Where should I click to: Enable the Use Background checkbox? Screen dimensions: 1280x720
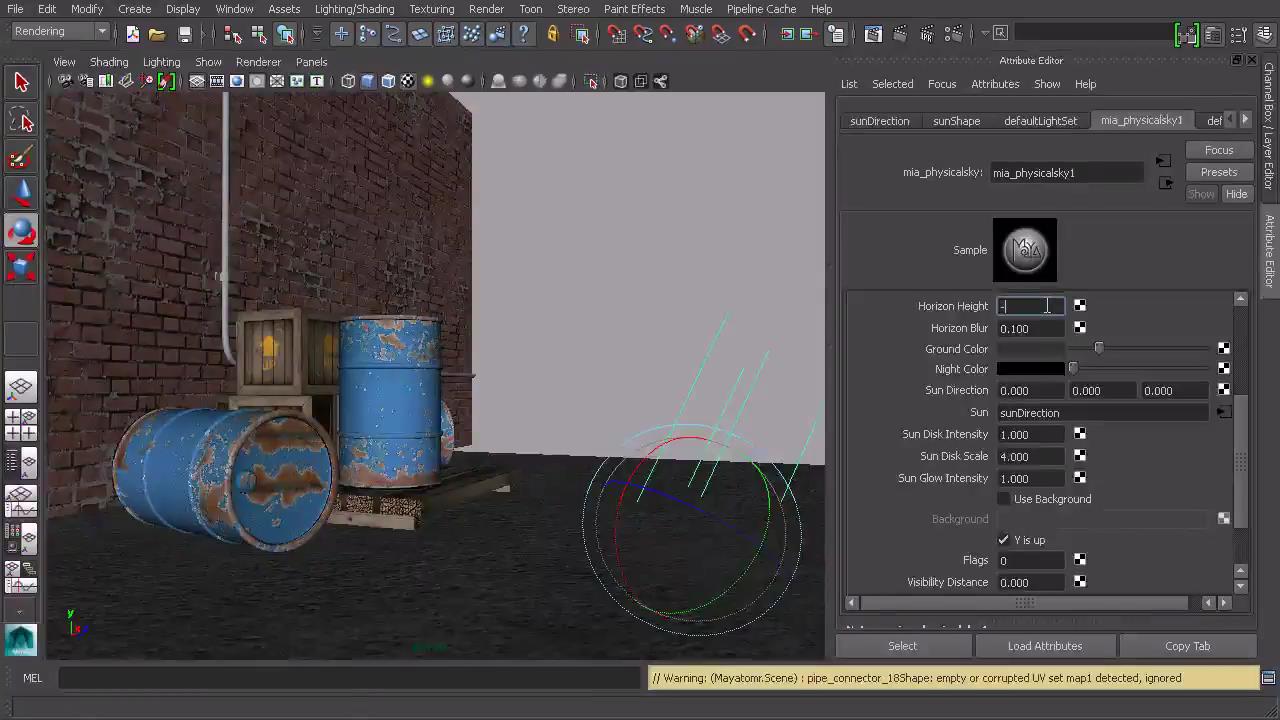(x=1004, y=499)
